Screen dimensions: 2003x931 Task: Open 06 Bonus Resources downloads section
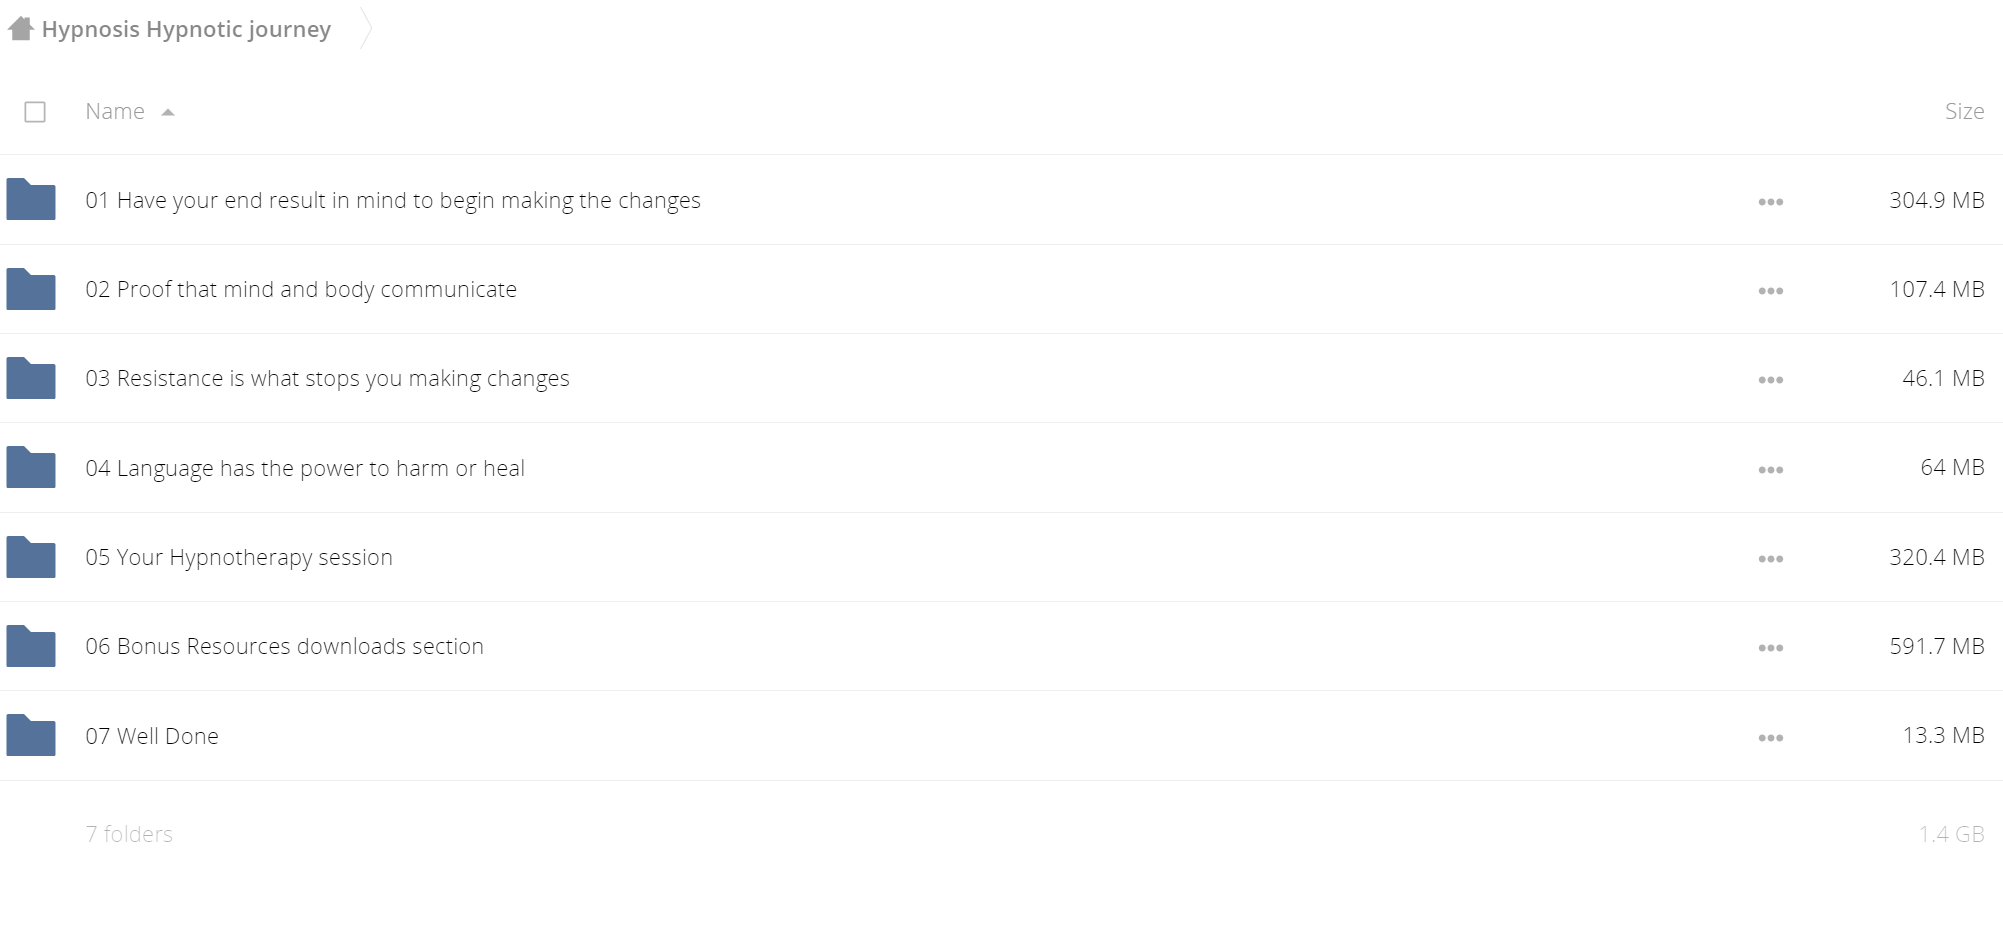tap(284, 646)
